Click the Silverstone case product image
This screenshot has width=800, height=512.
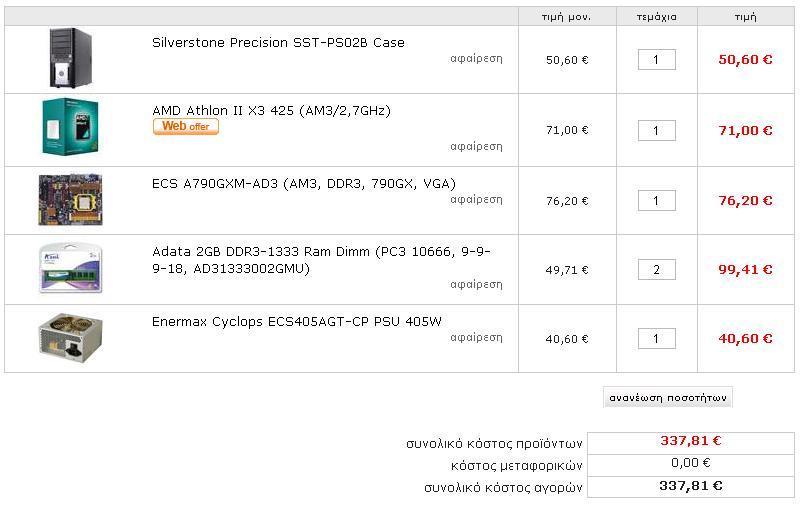click(x=70, y=58)
